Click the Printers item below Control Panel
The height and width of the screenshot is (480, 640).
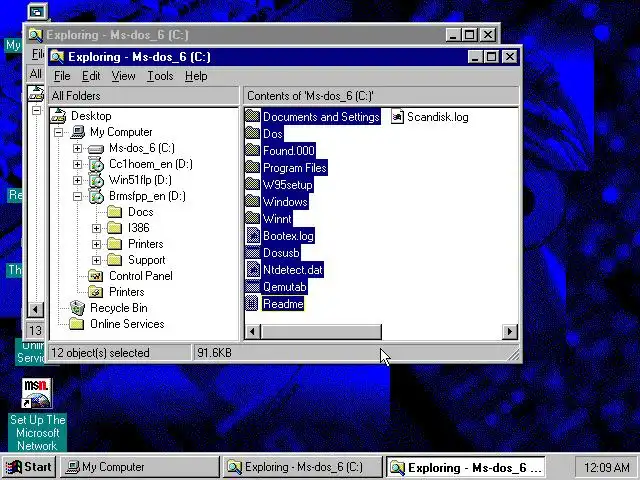127,292
